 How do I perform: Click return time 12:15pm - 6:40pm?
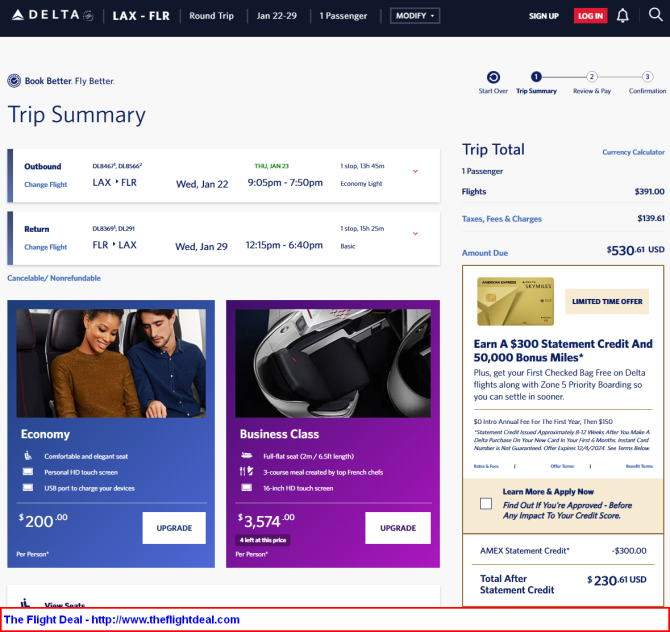[x=284, y=245]
